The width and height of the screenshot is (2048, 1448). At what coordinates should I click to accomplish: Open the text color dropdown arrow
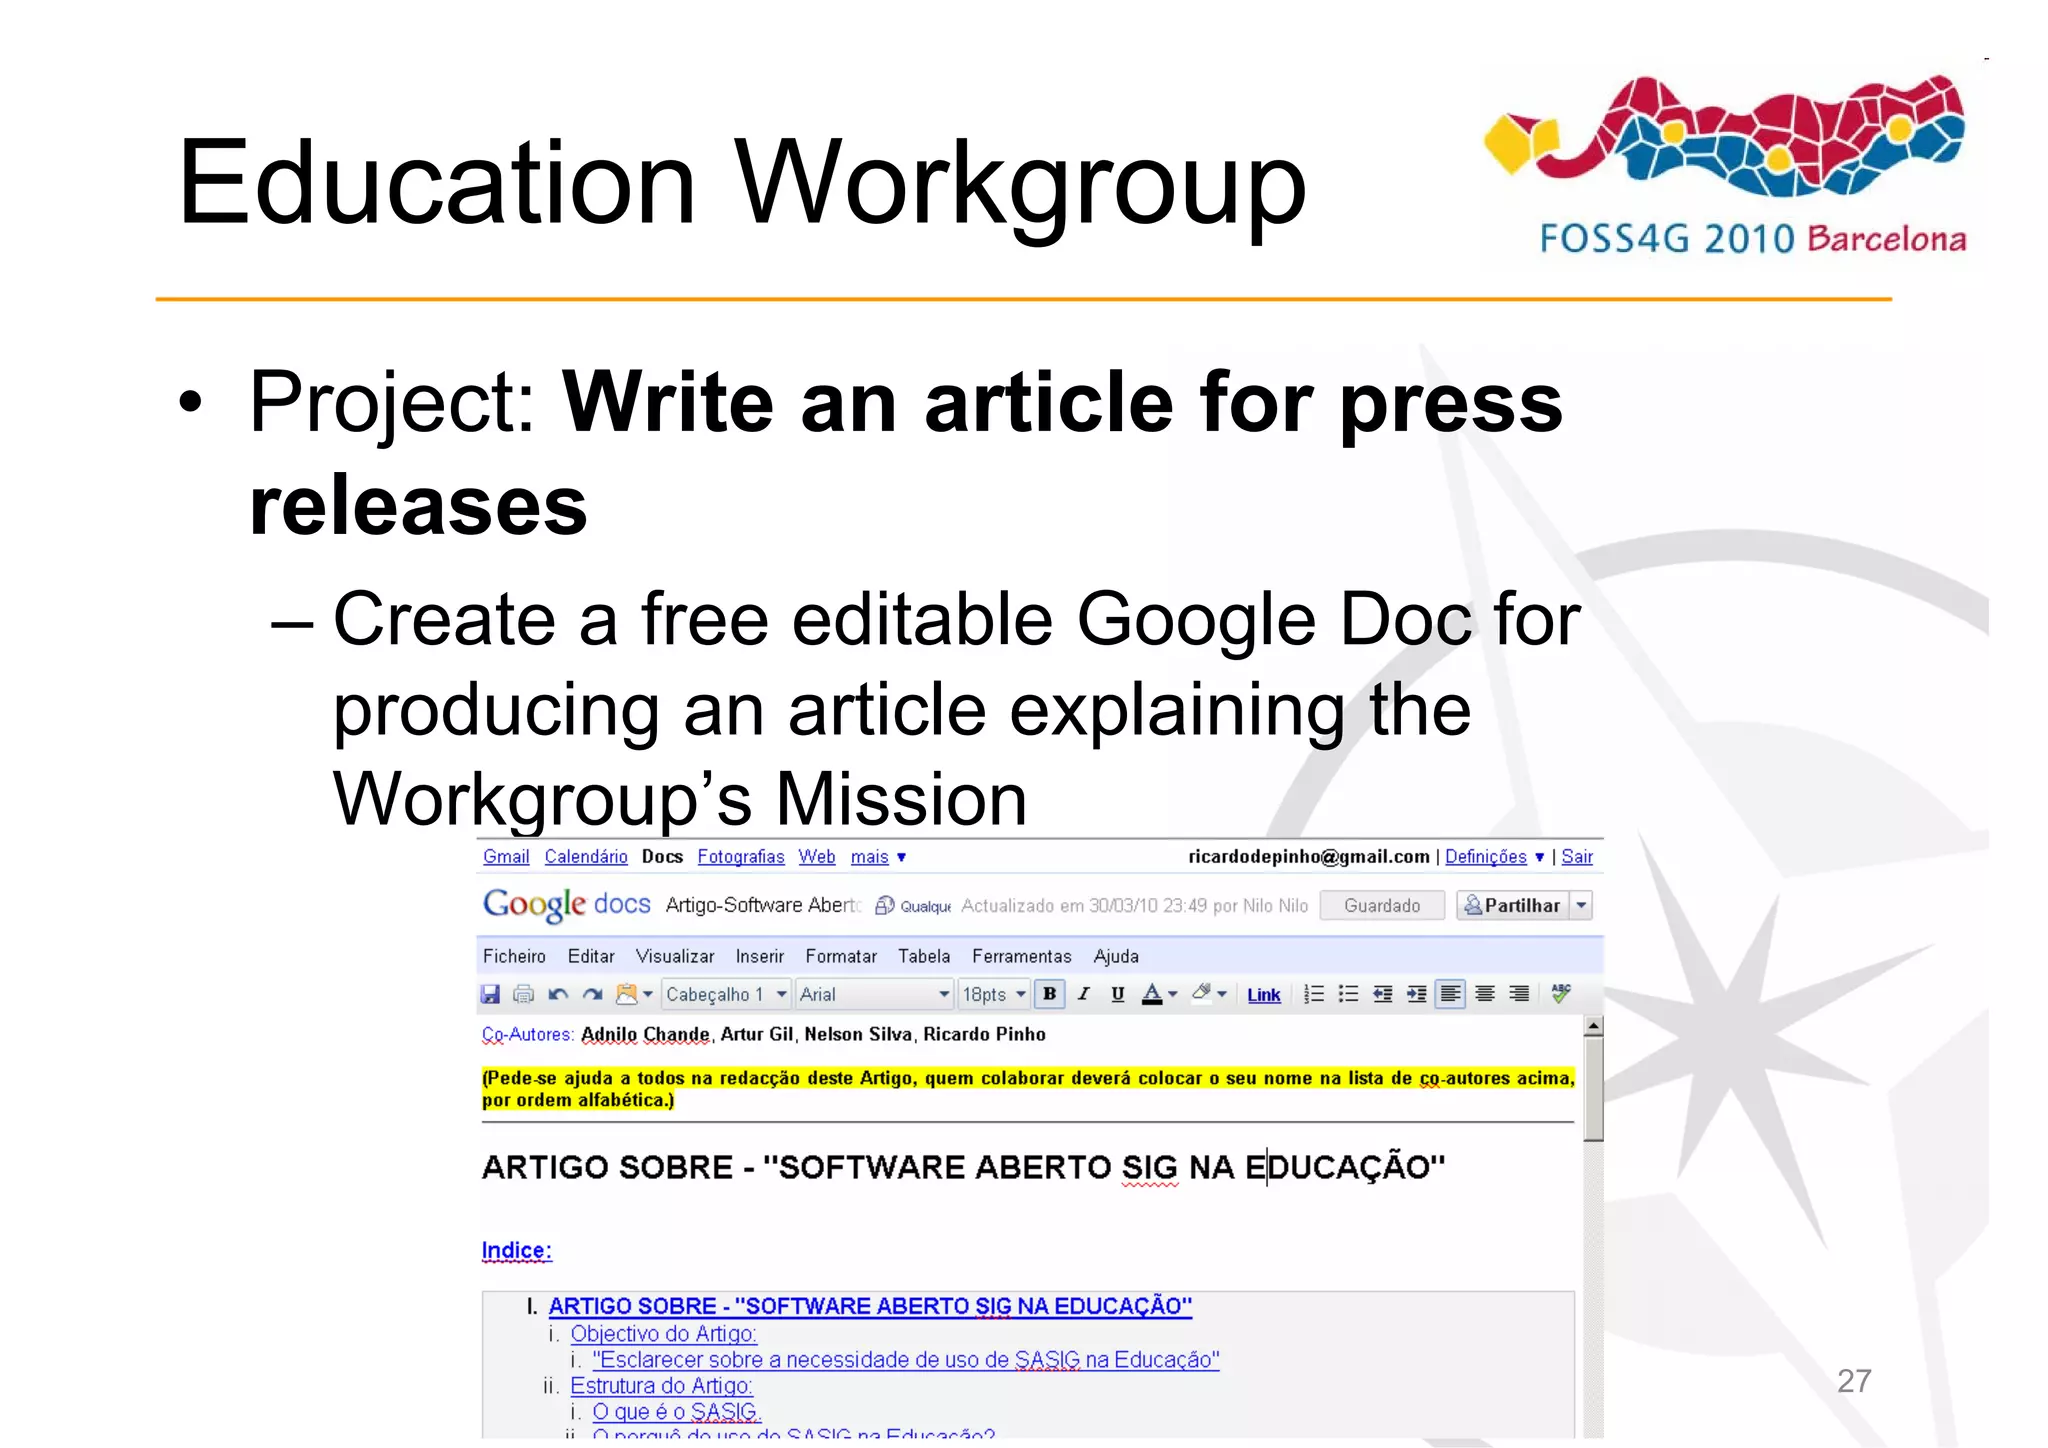[x=1173, y=994]
